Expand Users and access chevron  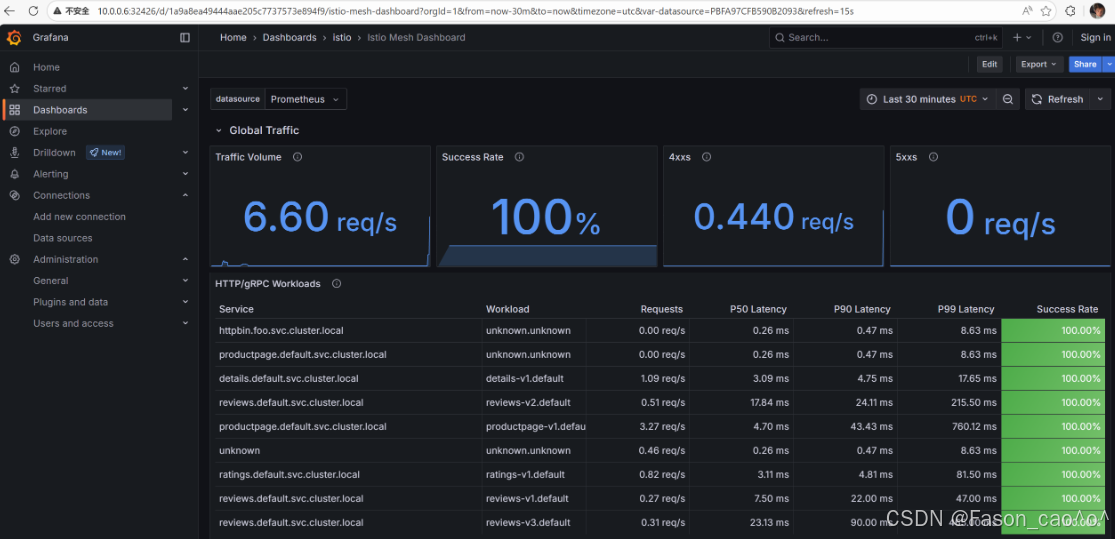(186, 324)
